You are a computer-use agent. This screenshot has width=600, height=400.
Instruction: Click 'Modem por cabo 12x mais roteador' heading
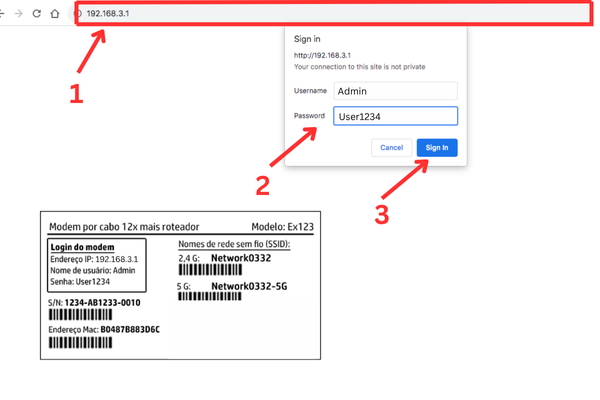pyautogui.click(x=124, y=227)
